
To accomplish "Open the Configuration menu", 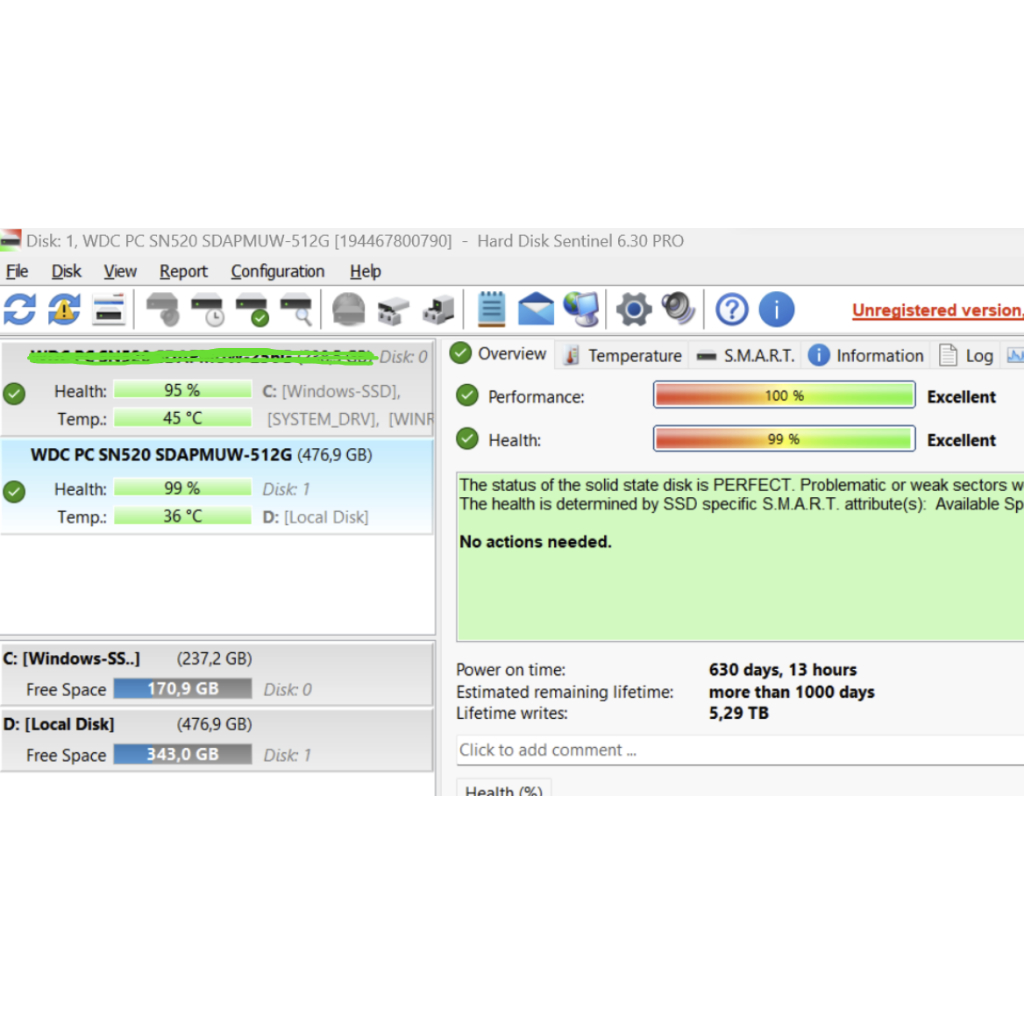I will pyautogui.click(x=277, y=271).
